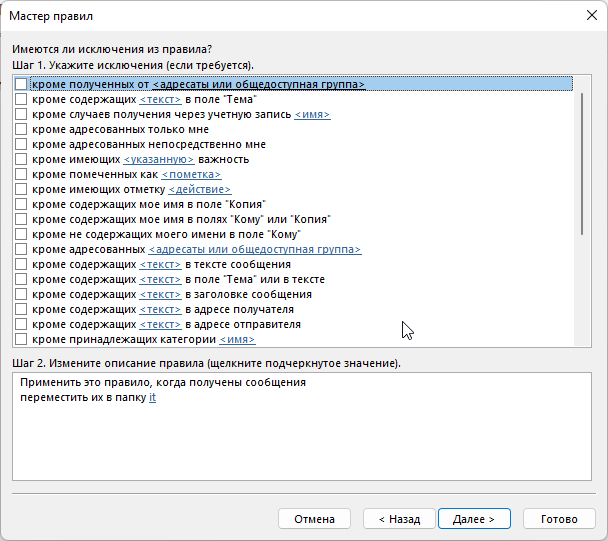Enable 'кроме адресованных только мне' checkbox
The width and height of the screenshot is (608, 541).
click(x=21, y=129)
